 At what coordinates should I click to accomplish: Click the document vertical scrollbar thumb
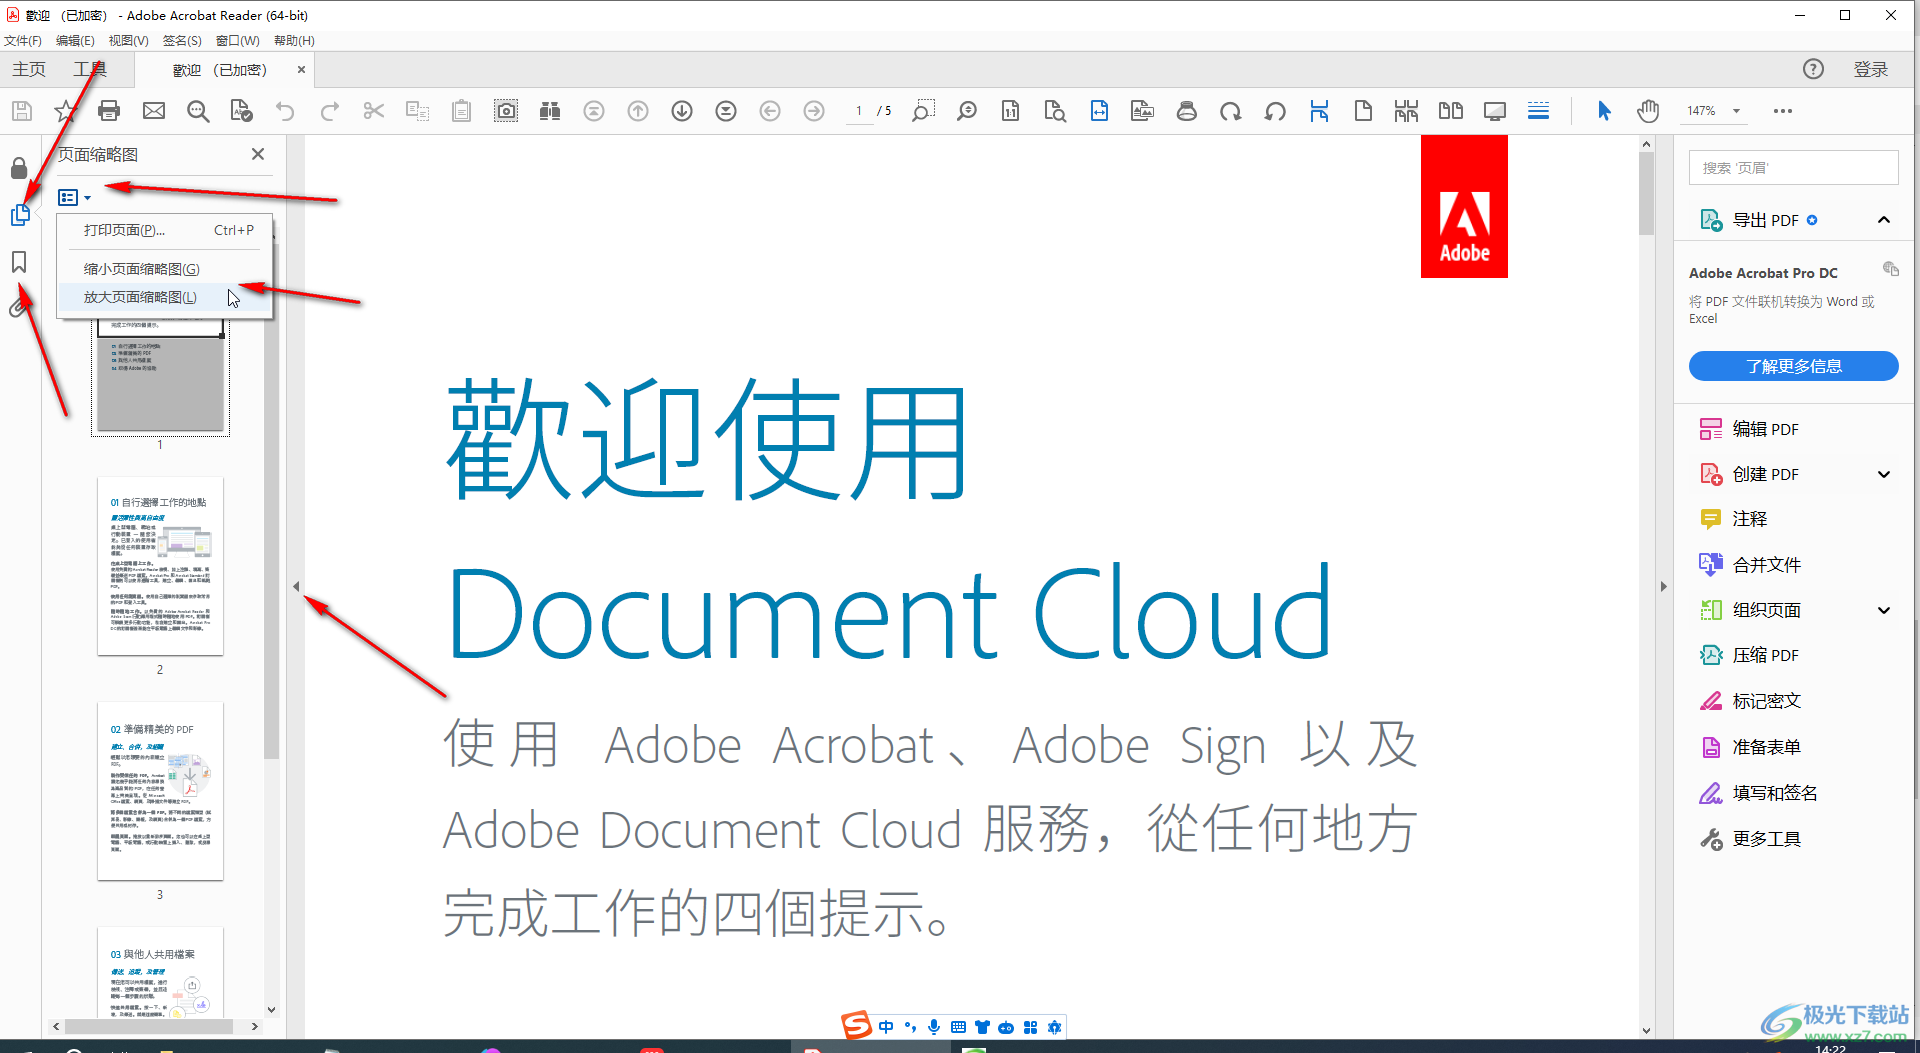(x=1646, y=194)
